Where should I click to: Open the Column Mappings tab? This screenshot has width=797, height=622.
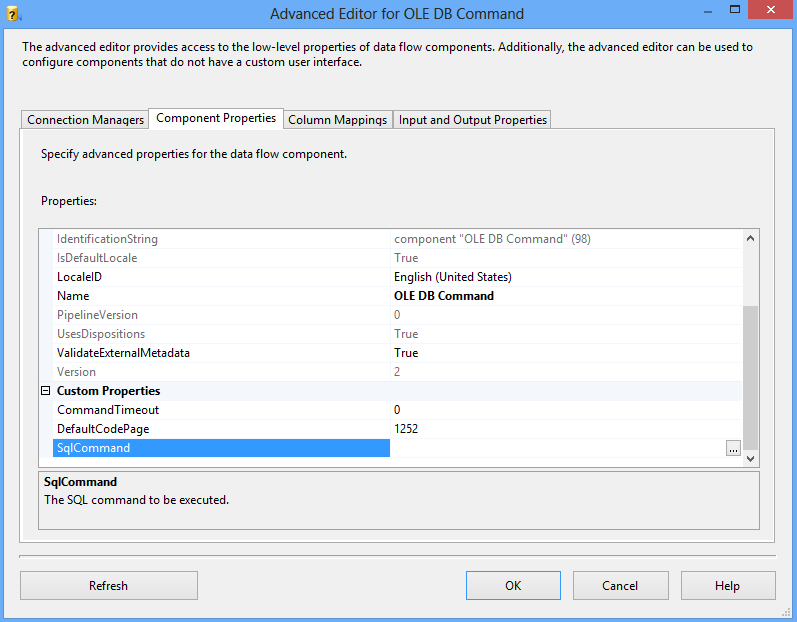tap(338, 120)
